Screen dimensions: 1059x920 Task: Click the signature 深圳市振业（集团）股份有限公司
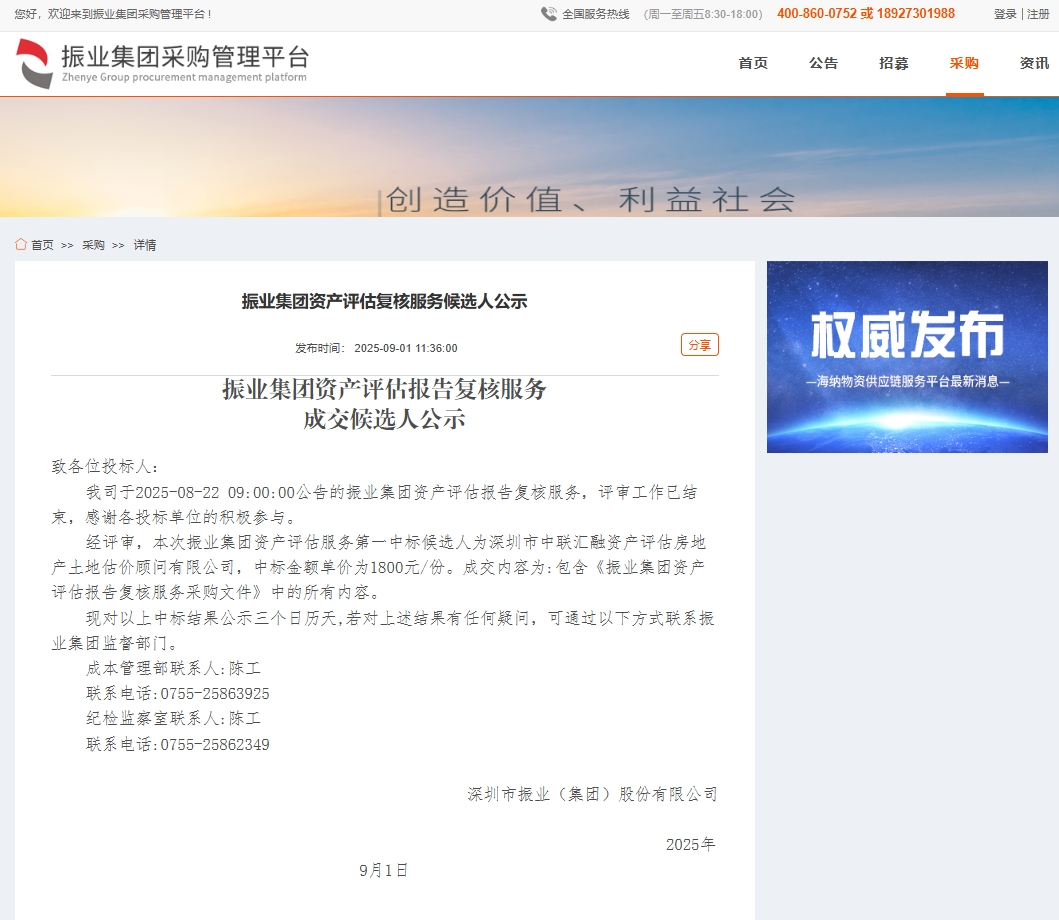click(x=592, y=794)
